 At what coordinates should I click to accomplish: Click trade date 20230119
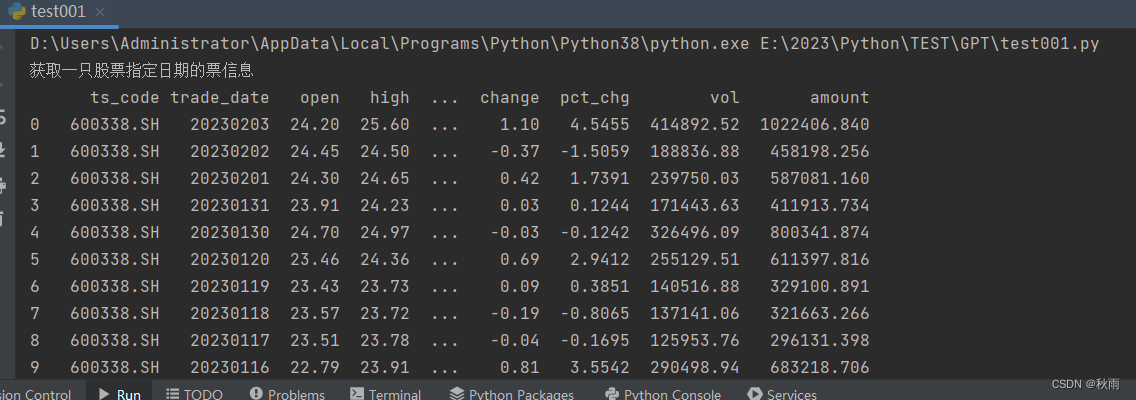tap(230, 286)
